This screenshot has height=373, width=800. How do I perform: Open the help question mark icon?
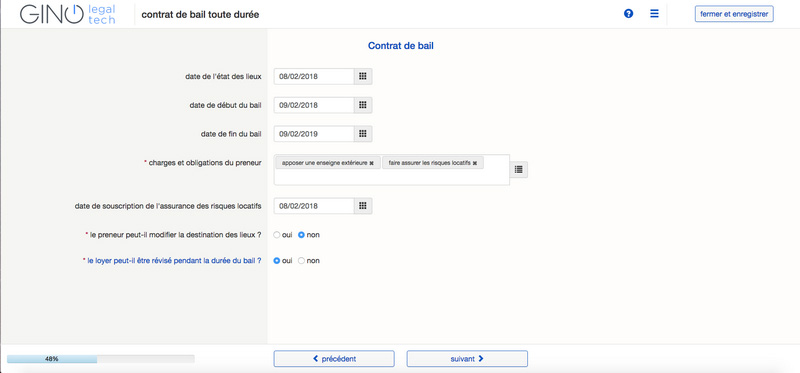pos(629,14)
